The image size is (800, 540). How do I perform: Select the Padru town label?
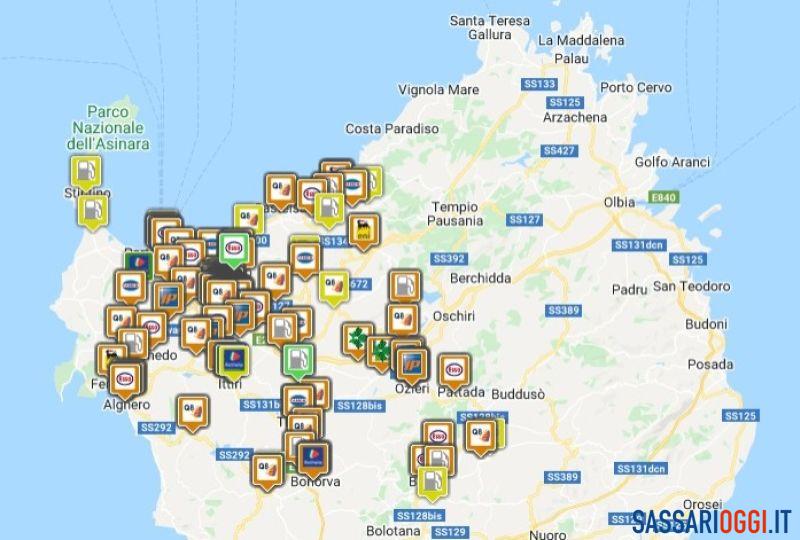(x=629, y=289)
